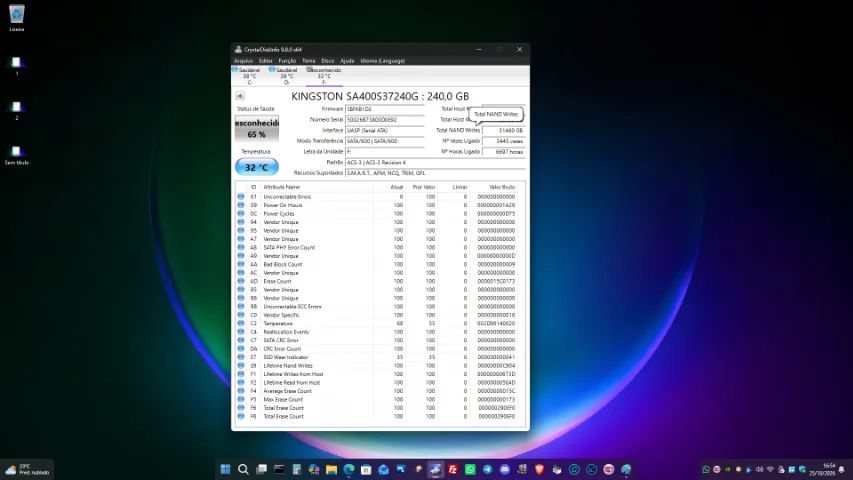Screen dimensions: 853x480
Task: Click the Total NAND Writes value box
Action: (504, 131)
